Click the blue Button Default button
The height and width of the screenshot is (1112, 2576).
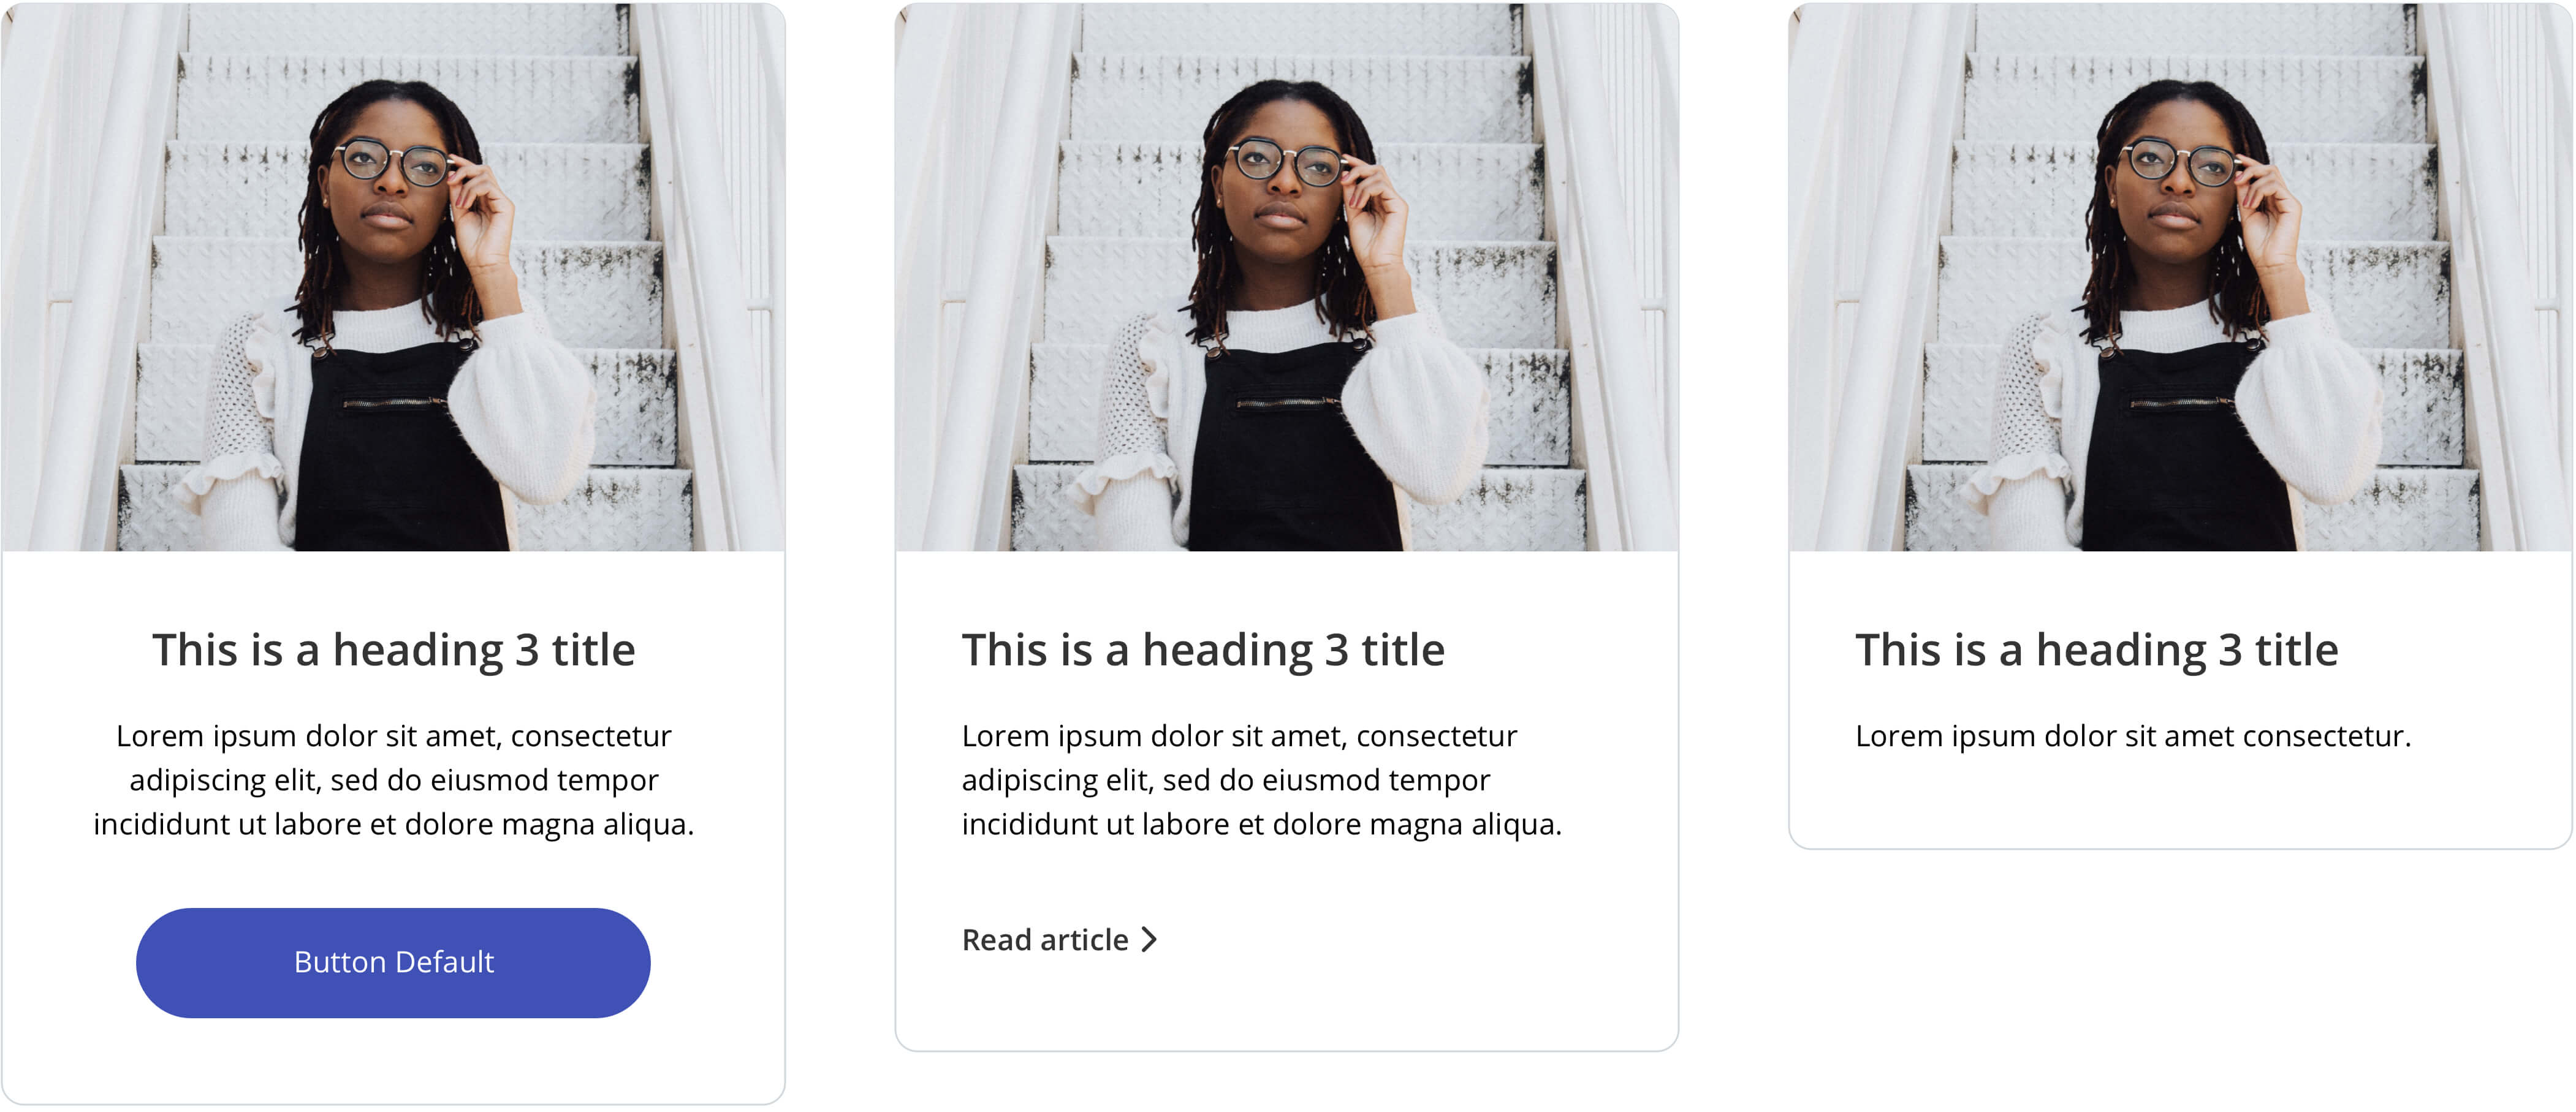coord(393,962)
